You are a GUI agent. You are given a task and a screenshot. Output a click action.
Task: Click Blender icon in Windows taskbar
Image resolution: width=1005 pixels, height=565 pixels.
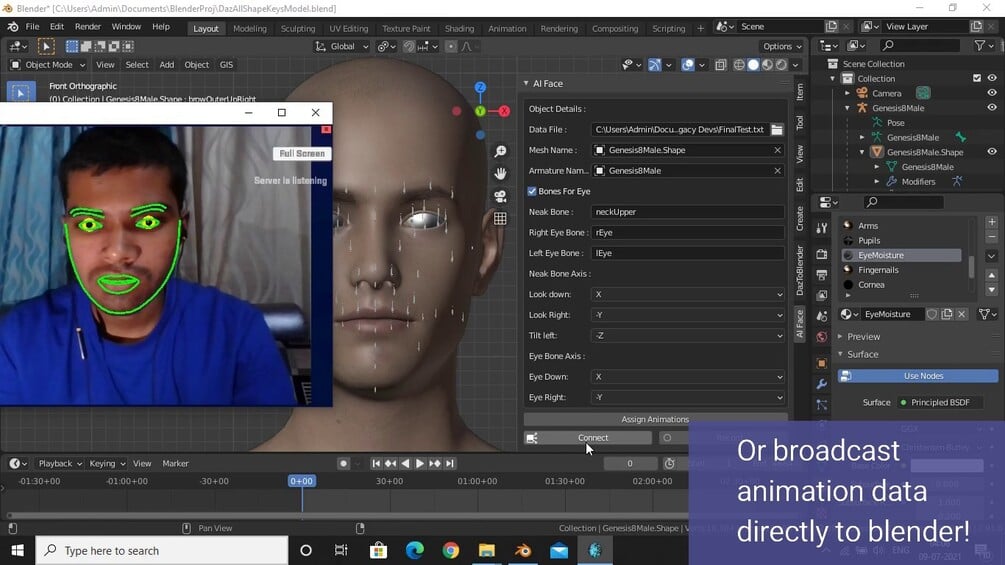click(x=522, y=550)
